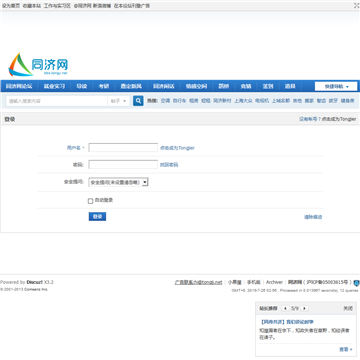The height and width of the screenshot is (360, 360).
Task: Focus the username input field
Action: [x=123, y=148]
